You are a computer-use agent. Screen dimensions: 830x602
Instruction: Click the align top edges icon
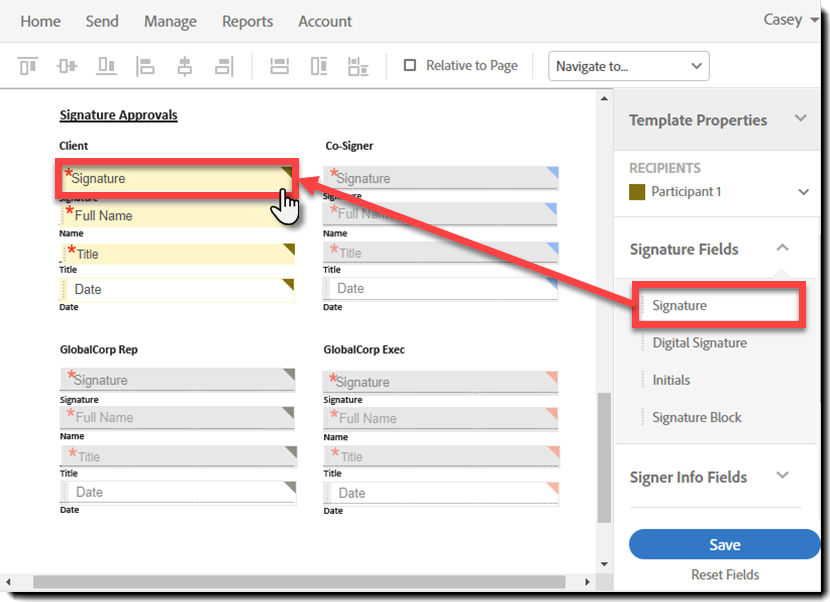(x=28, y=66)
